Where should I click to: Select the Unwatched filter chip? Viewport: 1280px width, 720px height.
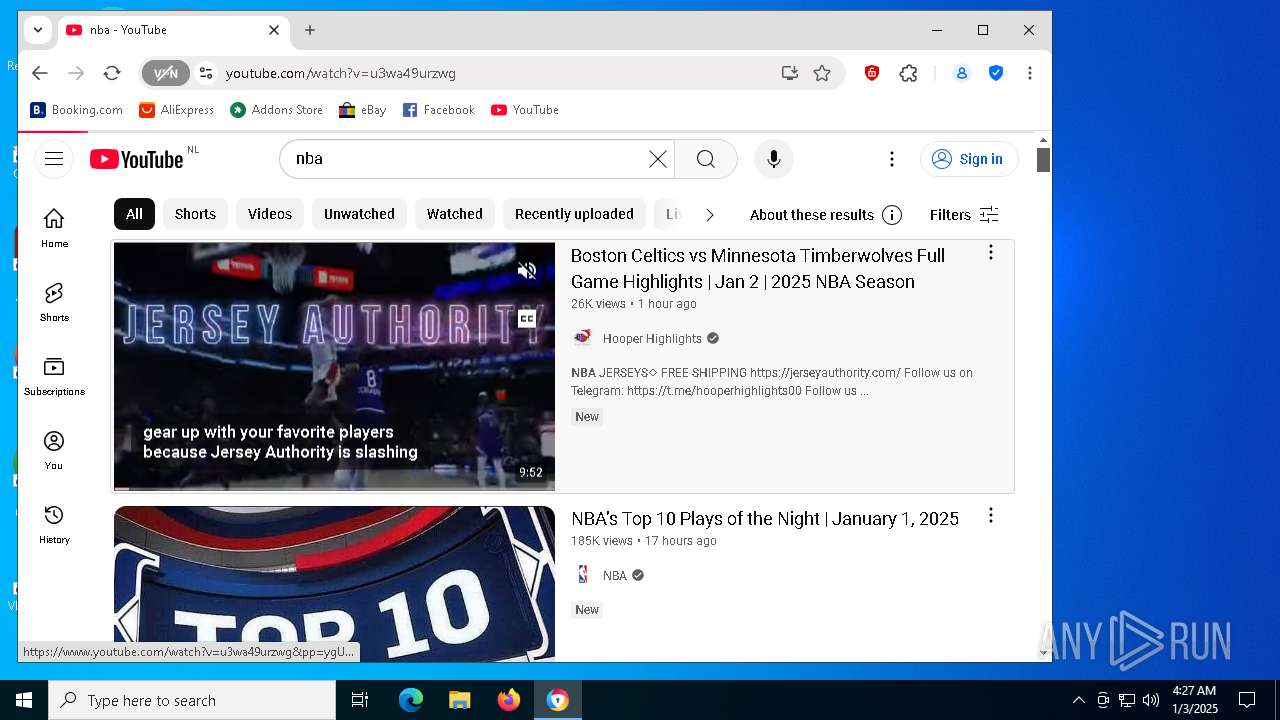point(359,214)
